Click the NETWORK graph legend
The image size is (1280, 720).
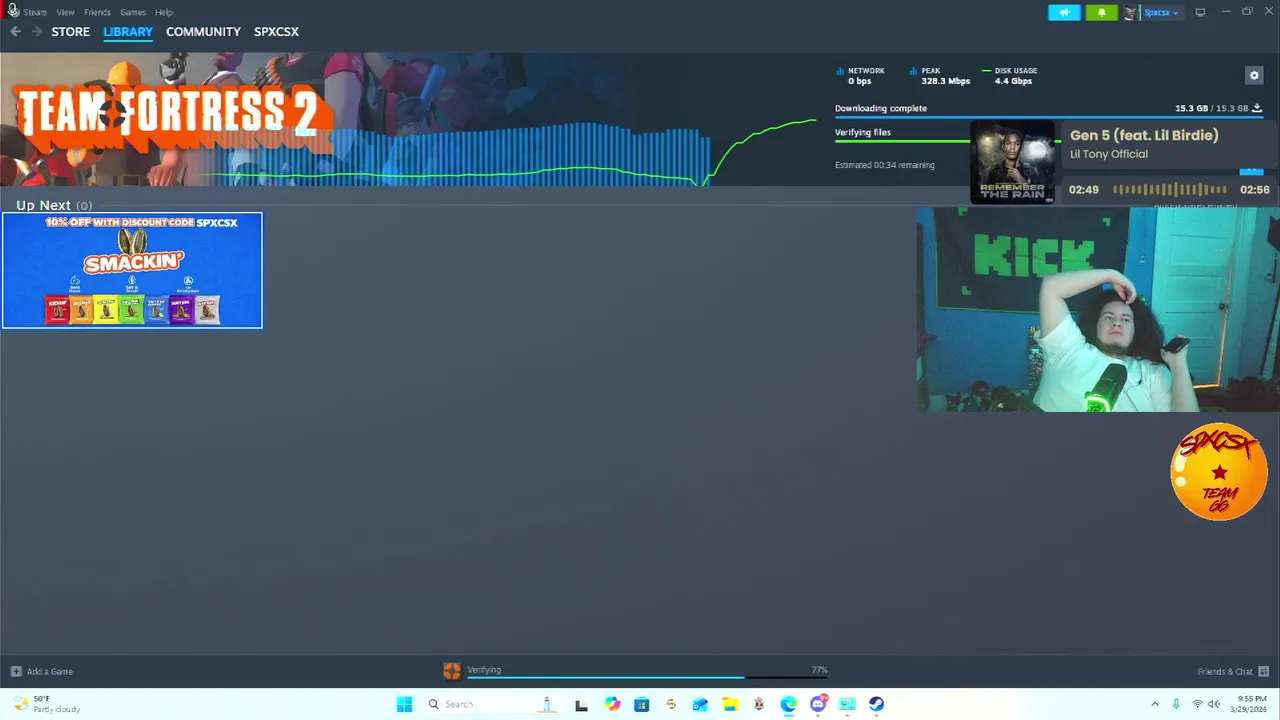point(860,76)
